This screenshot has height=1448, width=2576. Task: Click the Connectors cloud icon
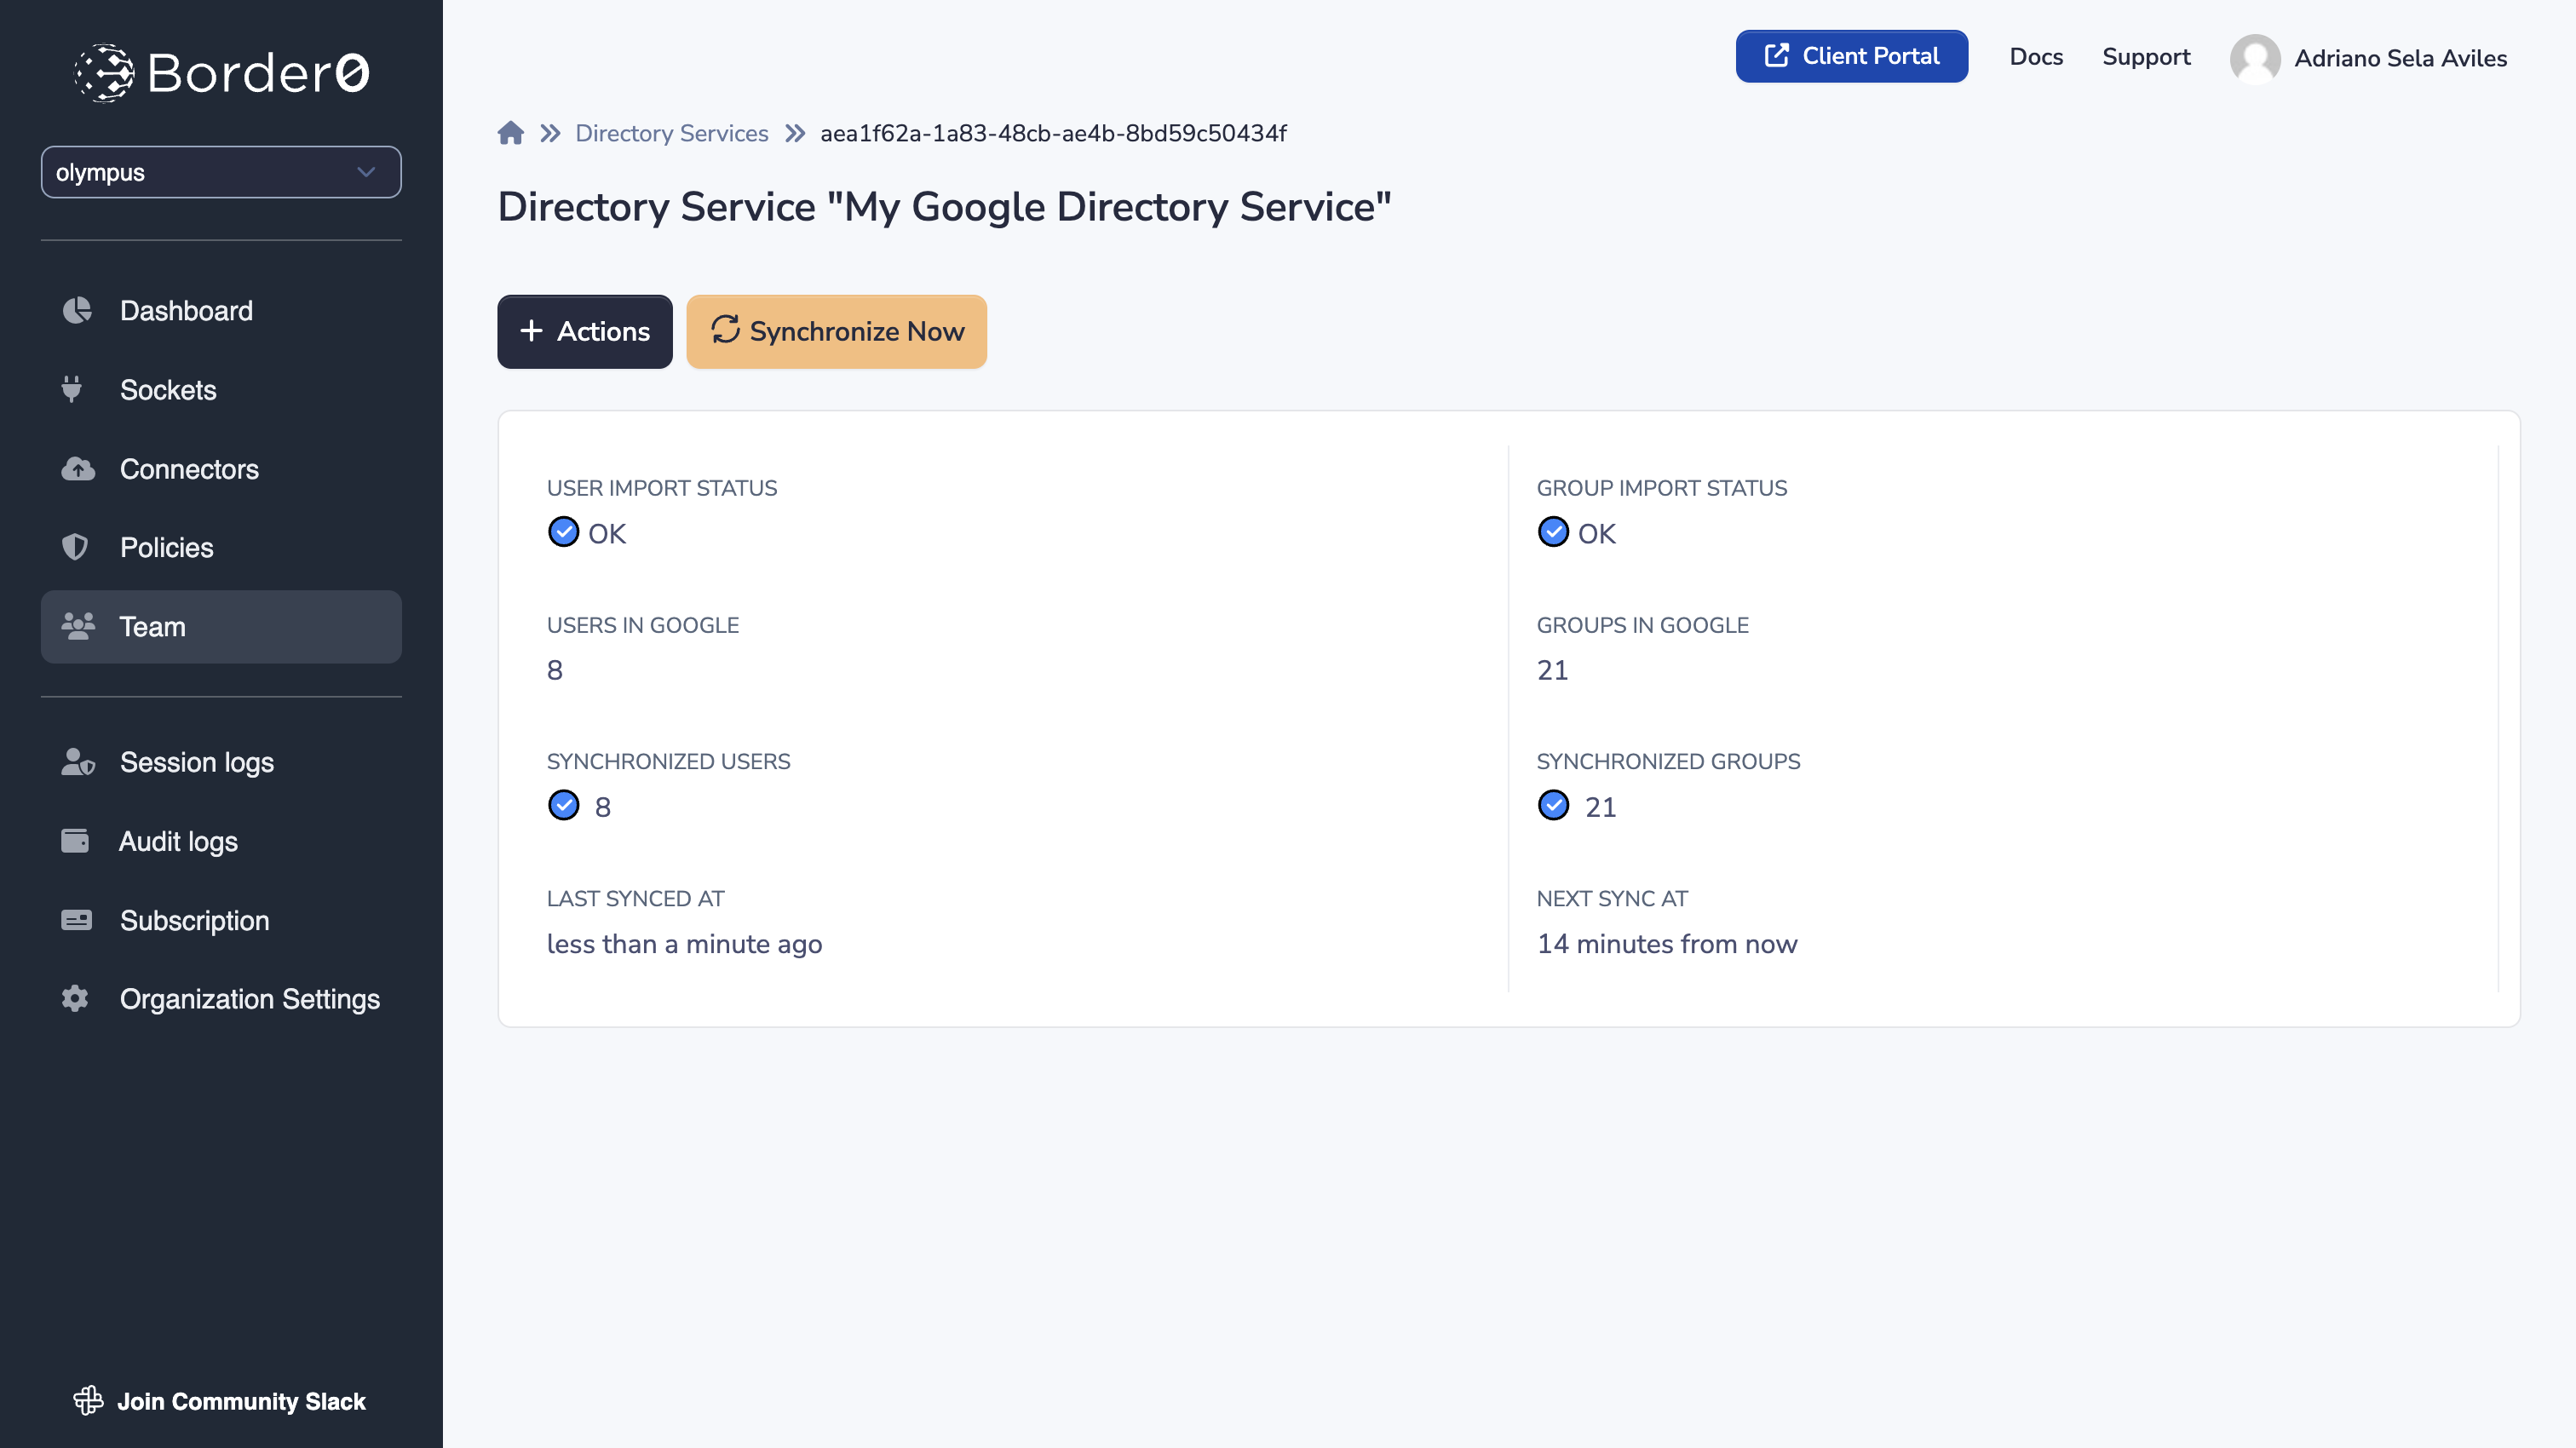[77, 468]
